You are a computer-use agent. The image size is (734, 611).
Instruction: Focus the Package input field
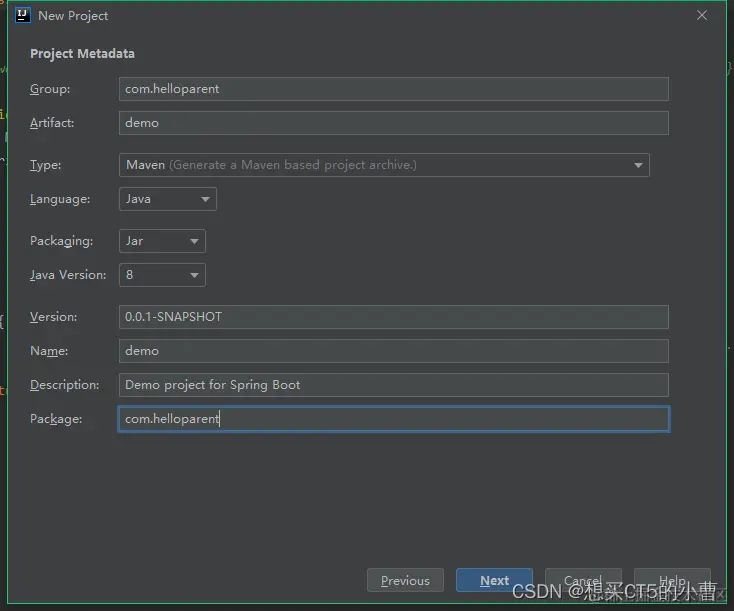tap(394, 419)
